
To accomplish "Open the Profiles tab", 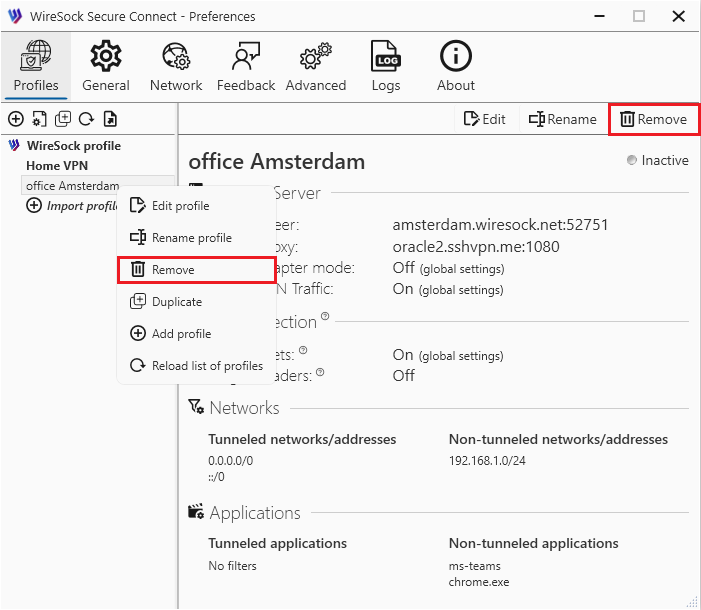I will (36, 66).
